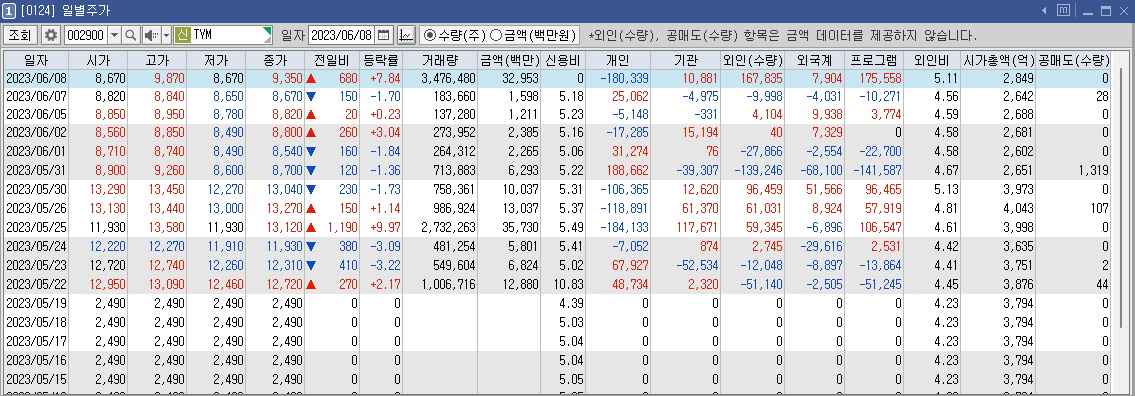Click the 금액(백만) column header
This screenshot has width=1135, height=396.
tap(510, 60)
